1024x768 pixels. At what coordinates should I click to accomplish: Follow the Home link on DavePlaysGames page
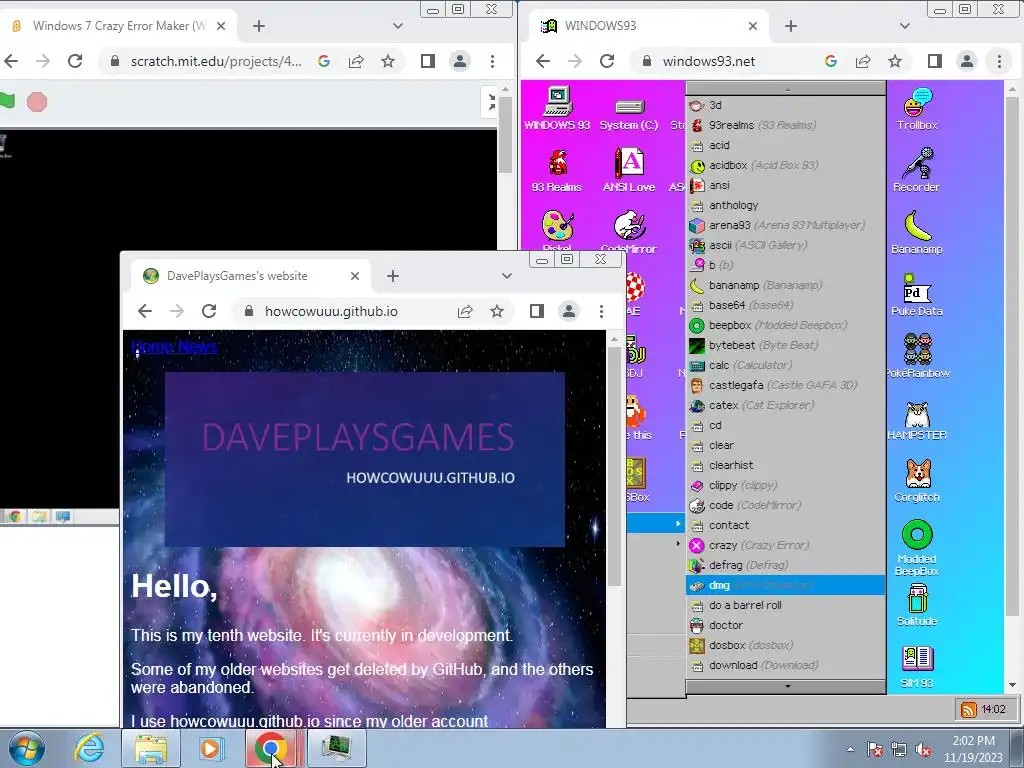coord(152,346)
